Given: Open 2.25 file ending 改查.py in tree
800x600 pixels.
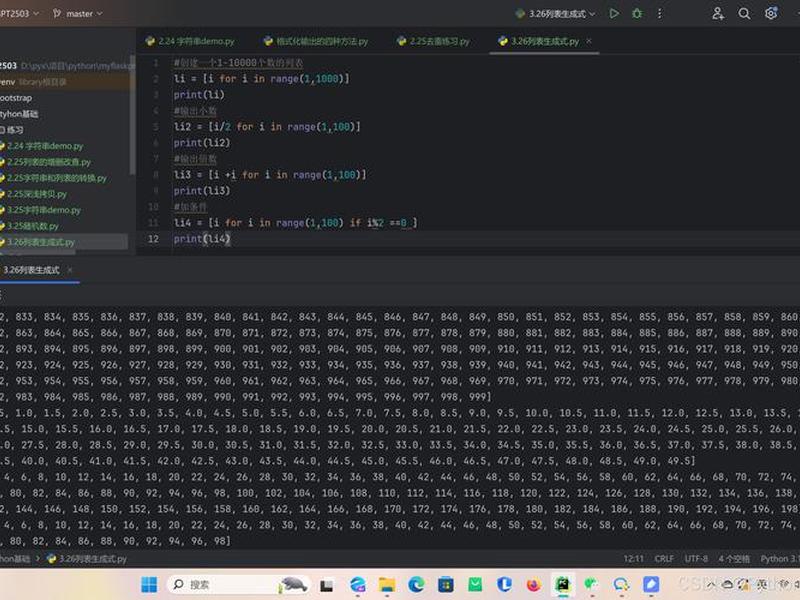Looking at the screenshot, I should [x=48, y=162].
